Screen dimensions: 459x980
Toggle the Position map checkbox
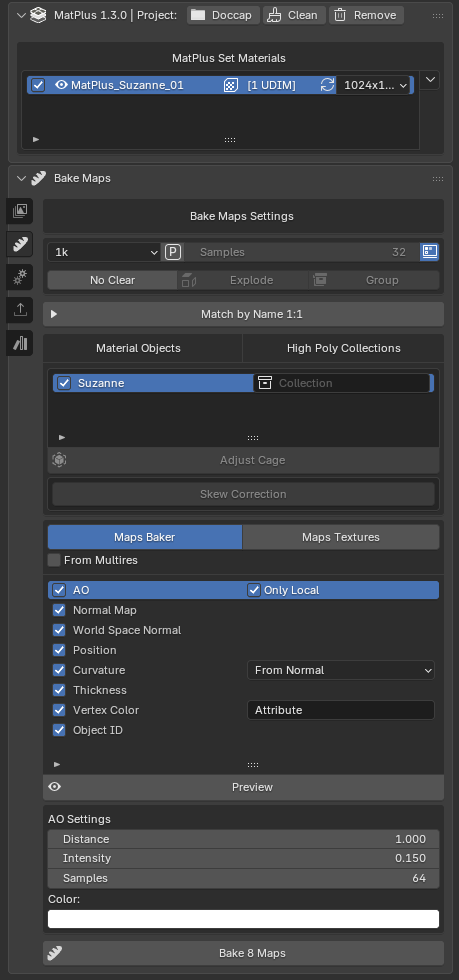(59, 650)
